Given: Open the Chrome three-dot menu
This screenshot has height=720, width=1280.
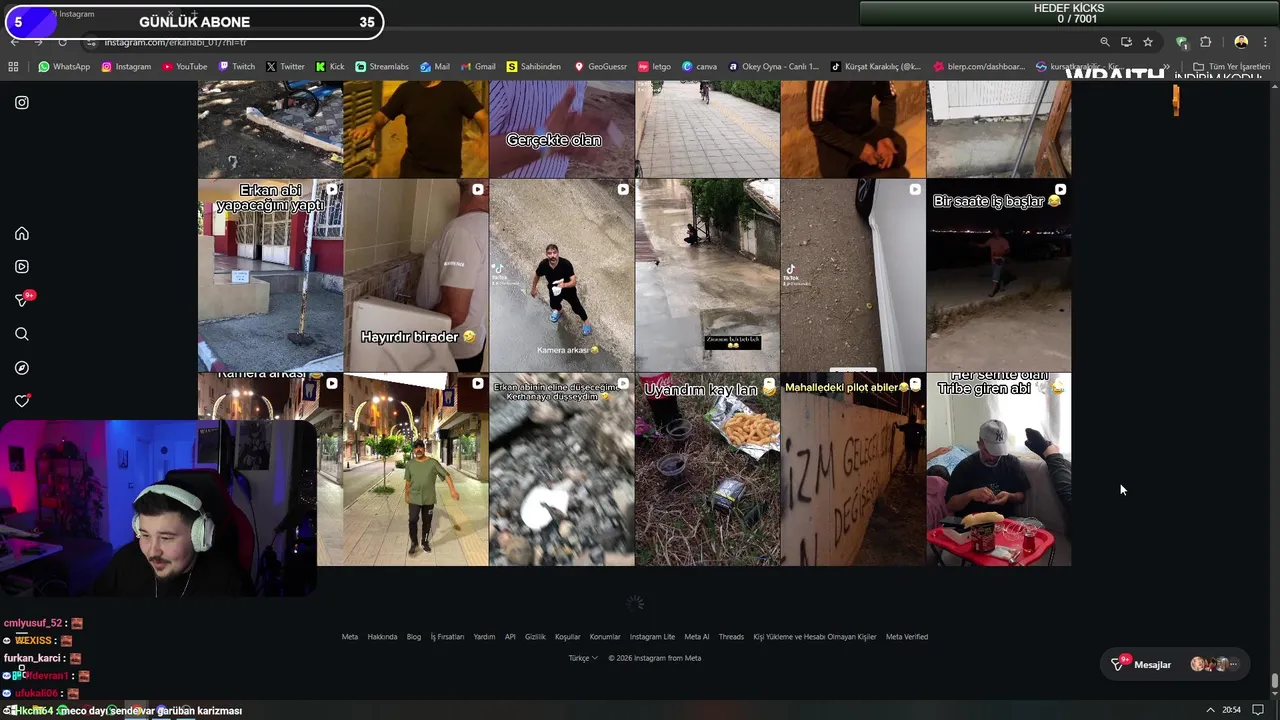Looking at the screenshot, I should click(1266, 42).
